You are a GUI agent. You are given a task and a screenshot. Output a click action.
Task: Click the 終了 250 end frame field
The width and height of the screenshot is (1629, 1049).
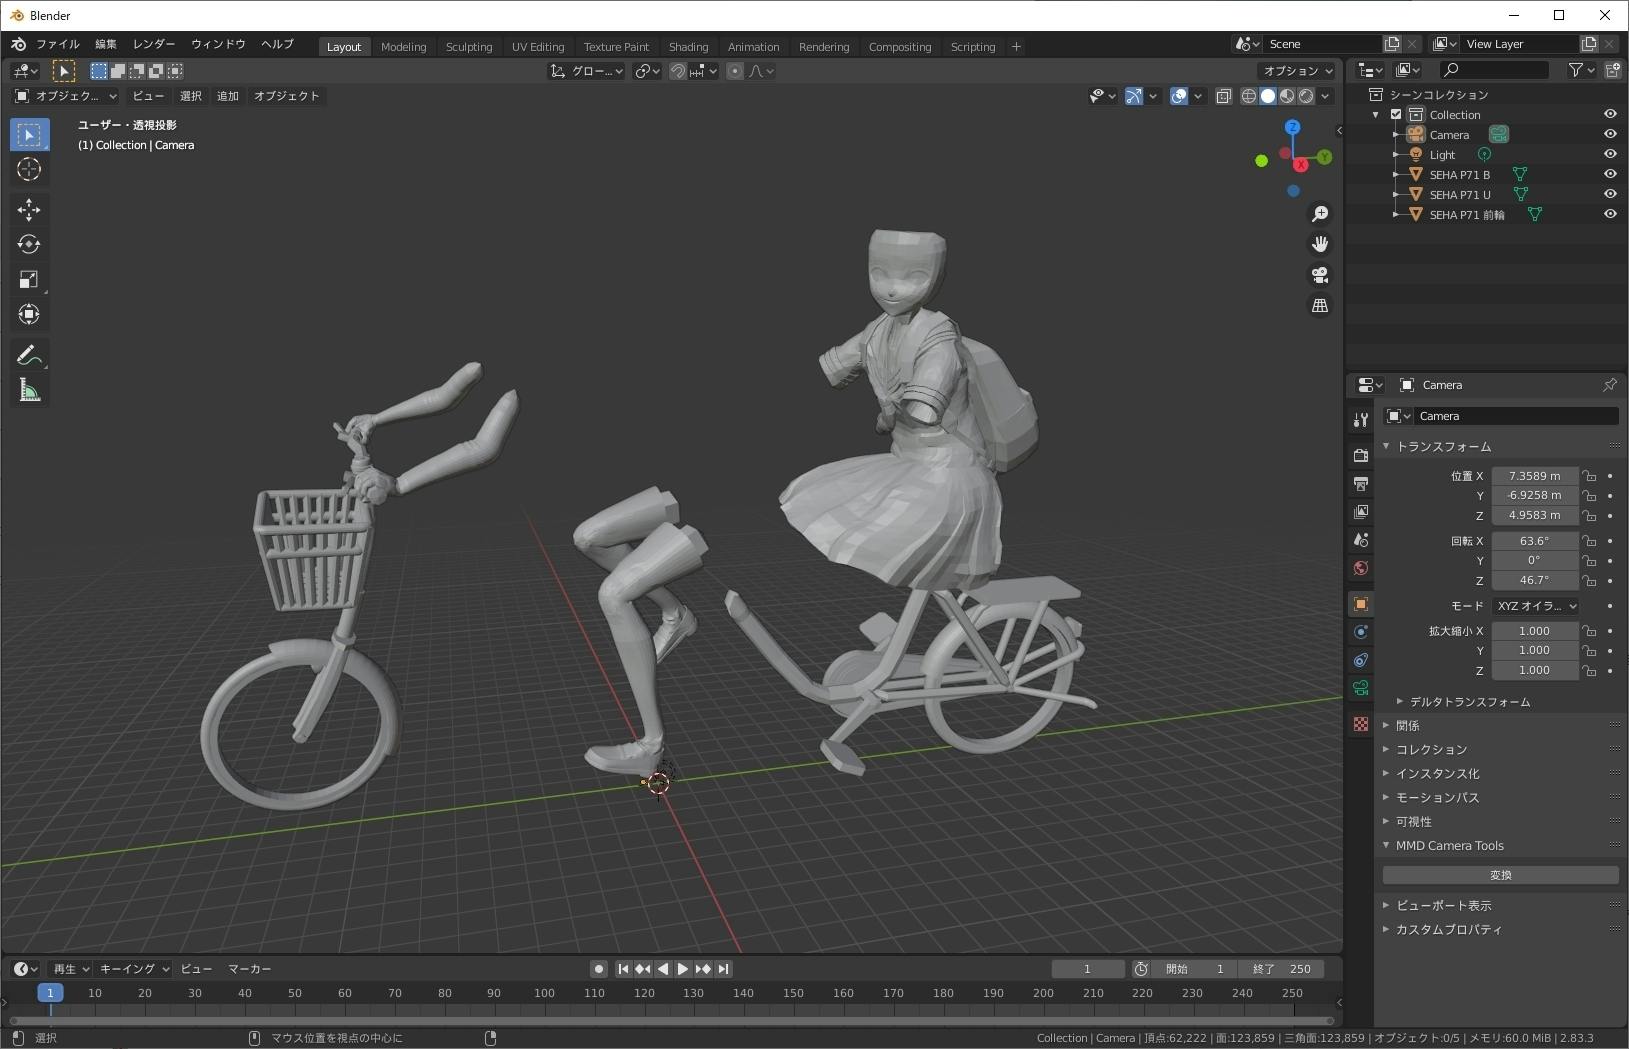coord(1282,969)
